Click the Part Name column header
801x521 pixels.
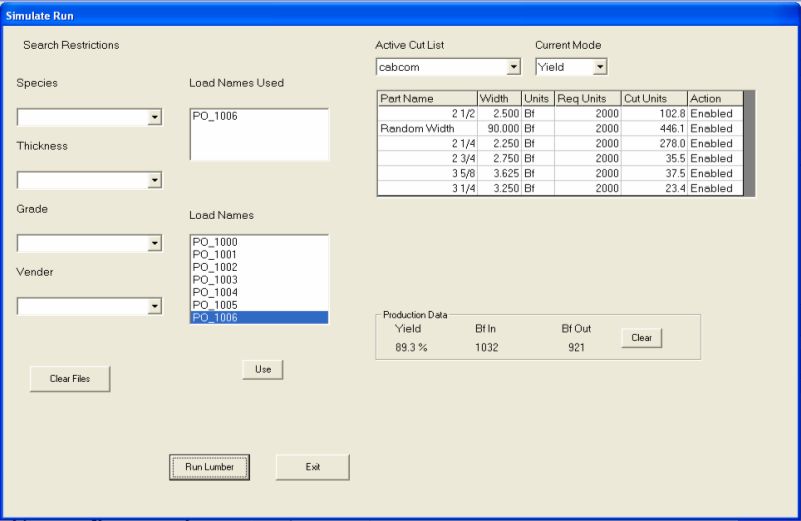(x=427, y=99)
